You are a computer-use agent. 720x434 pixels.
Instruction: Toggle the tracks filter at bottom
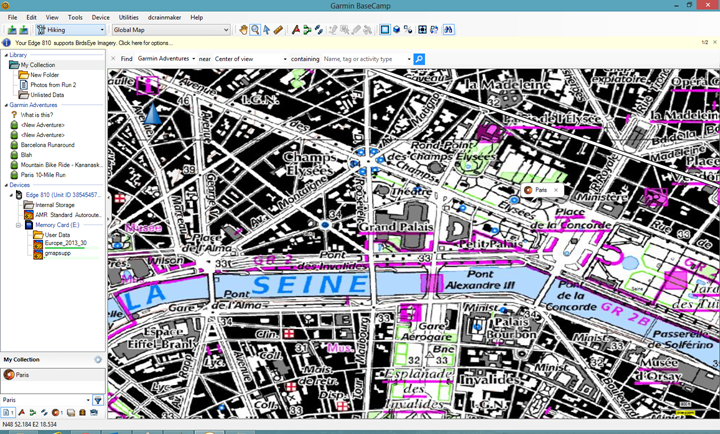coord(44,412)
